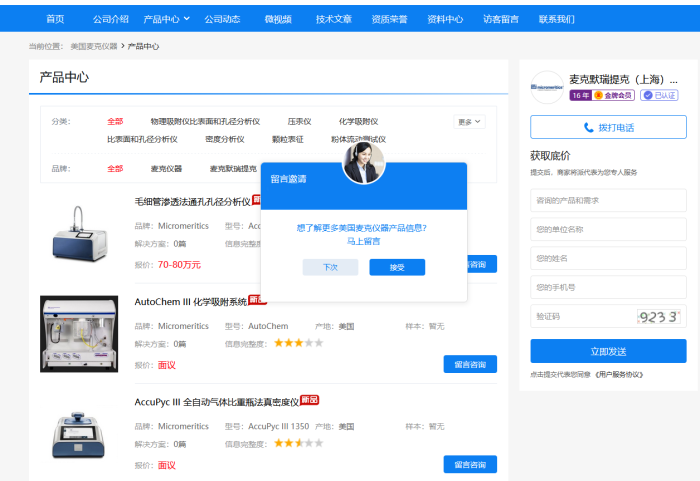Open the AutoChem III product thumbnail

79,334
